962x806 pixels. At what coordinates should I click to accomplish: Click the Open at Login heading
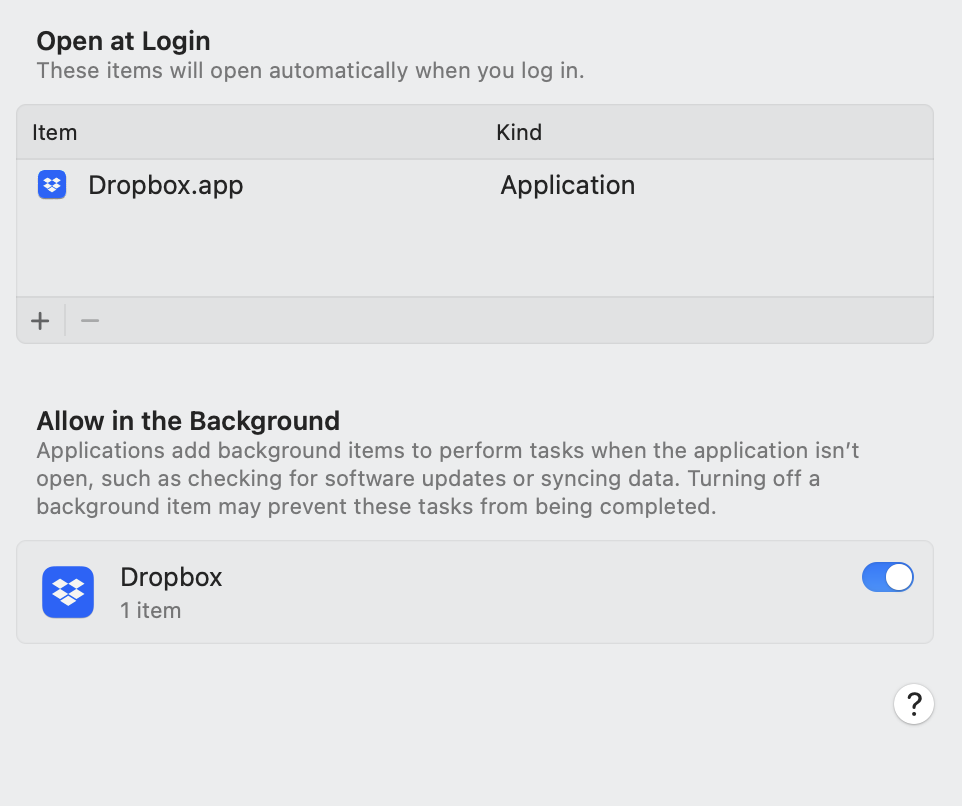123,41
